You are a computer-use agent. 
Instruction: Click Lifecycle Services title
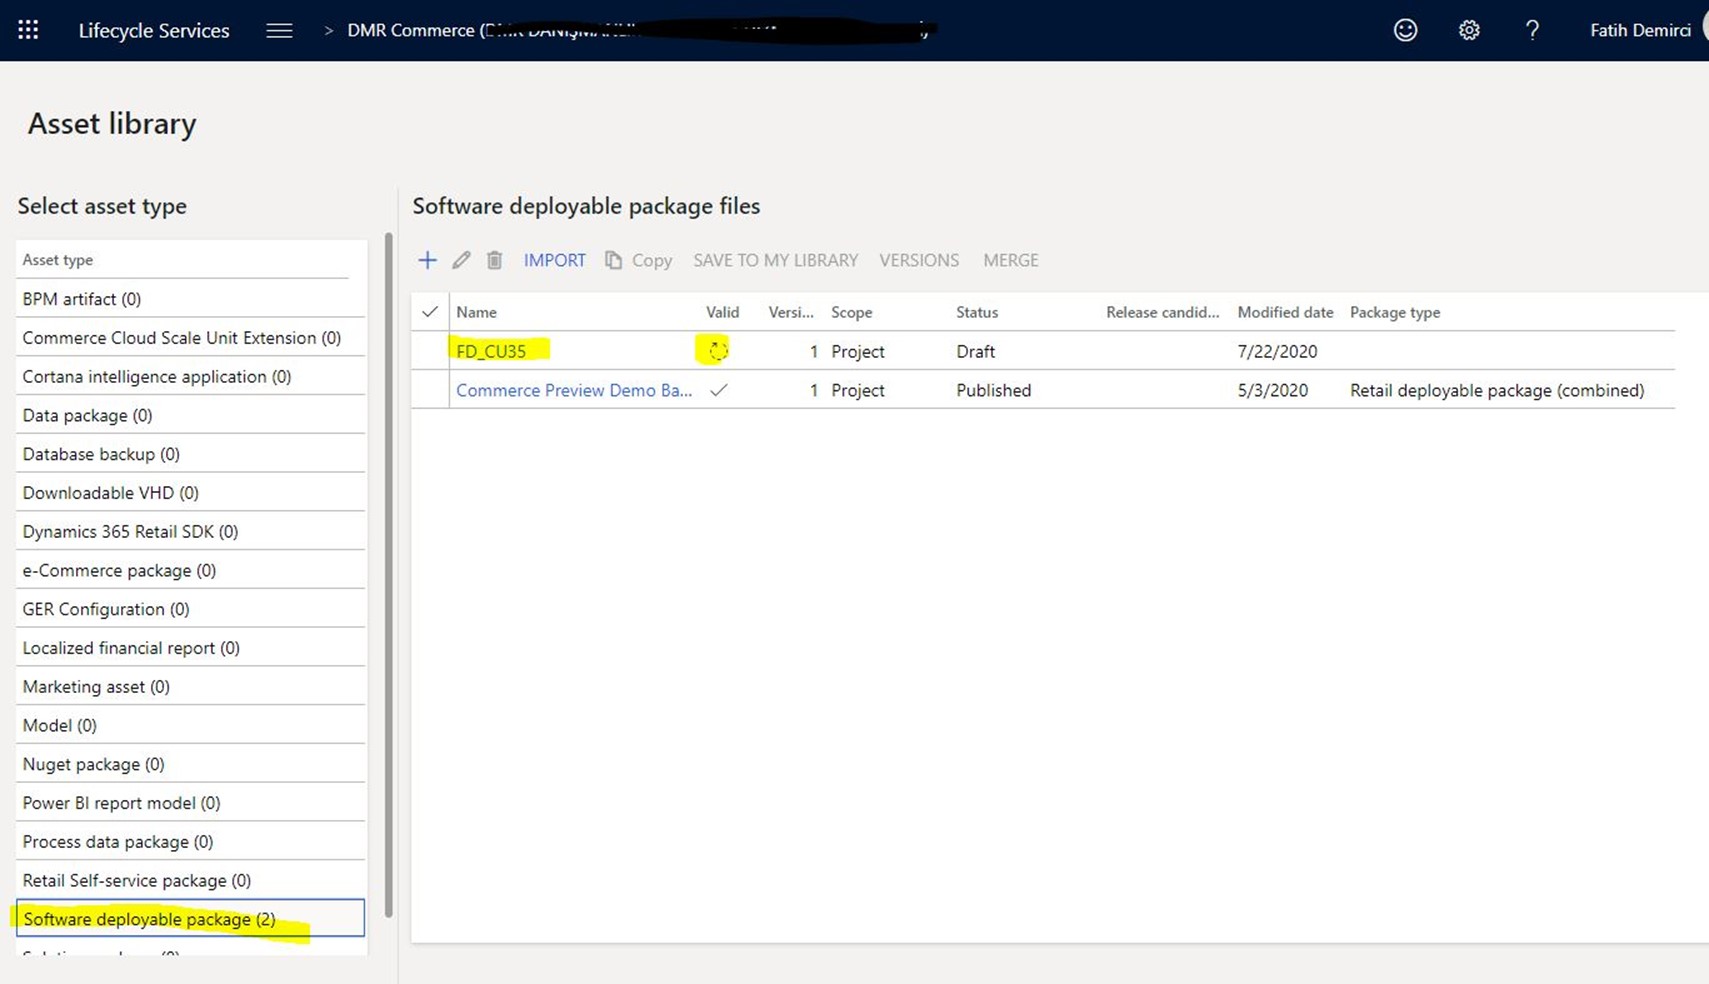[x=154, y=30]
